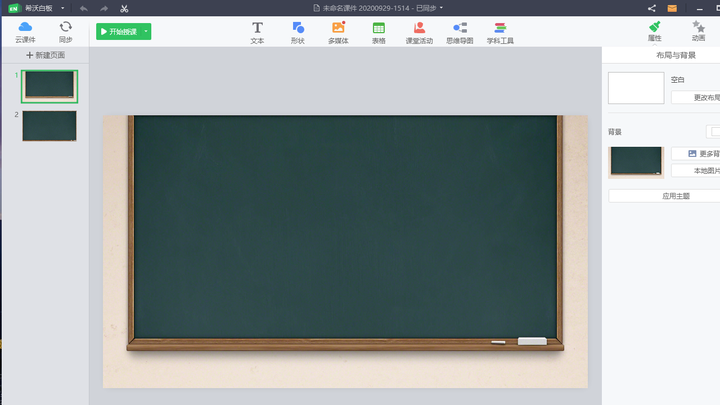Add a page with 新建页面
The image size is (720, 405).
coord(45,55)
